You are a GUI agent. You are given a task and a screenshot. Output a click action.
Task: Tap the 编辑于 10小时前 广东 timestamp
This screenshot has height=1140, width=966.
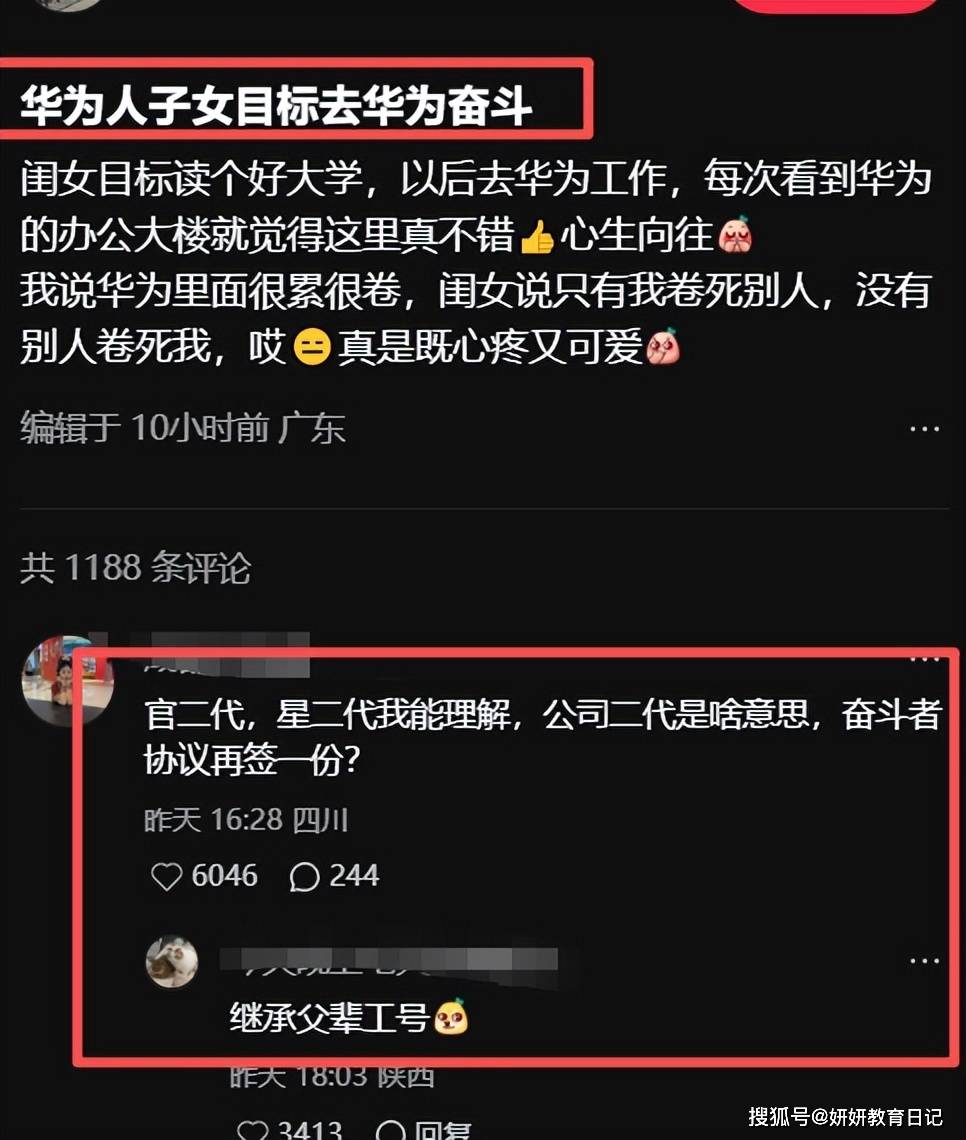click(x=182, y=428)
